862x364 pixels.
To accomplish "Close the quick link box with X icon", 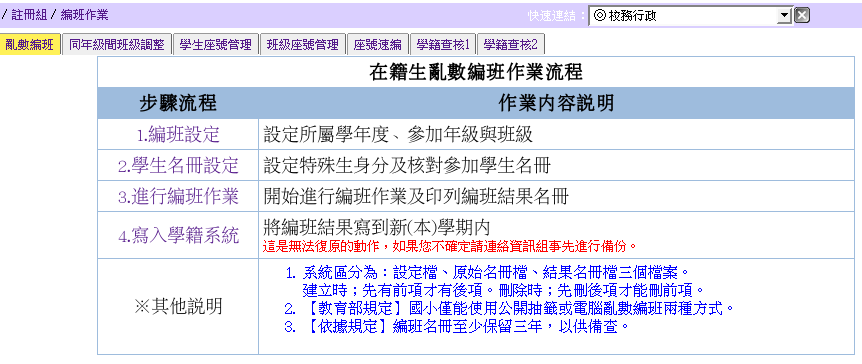I will point(802,15).
